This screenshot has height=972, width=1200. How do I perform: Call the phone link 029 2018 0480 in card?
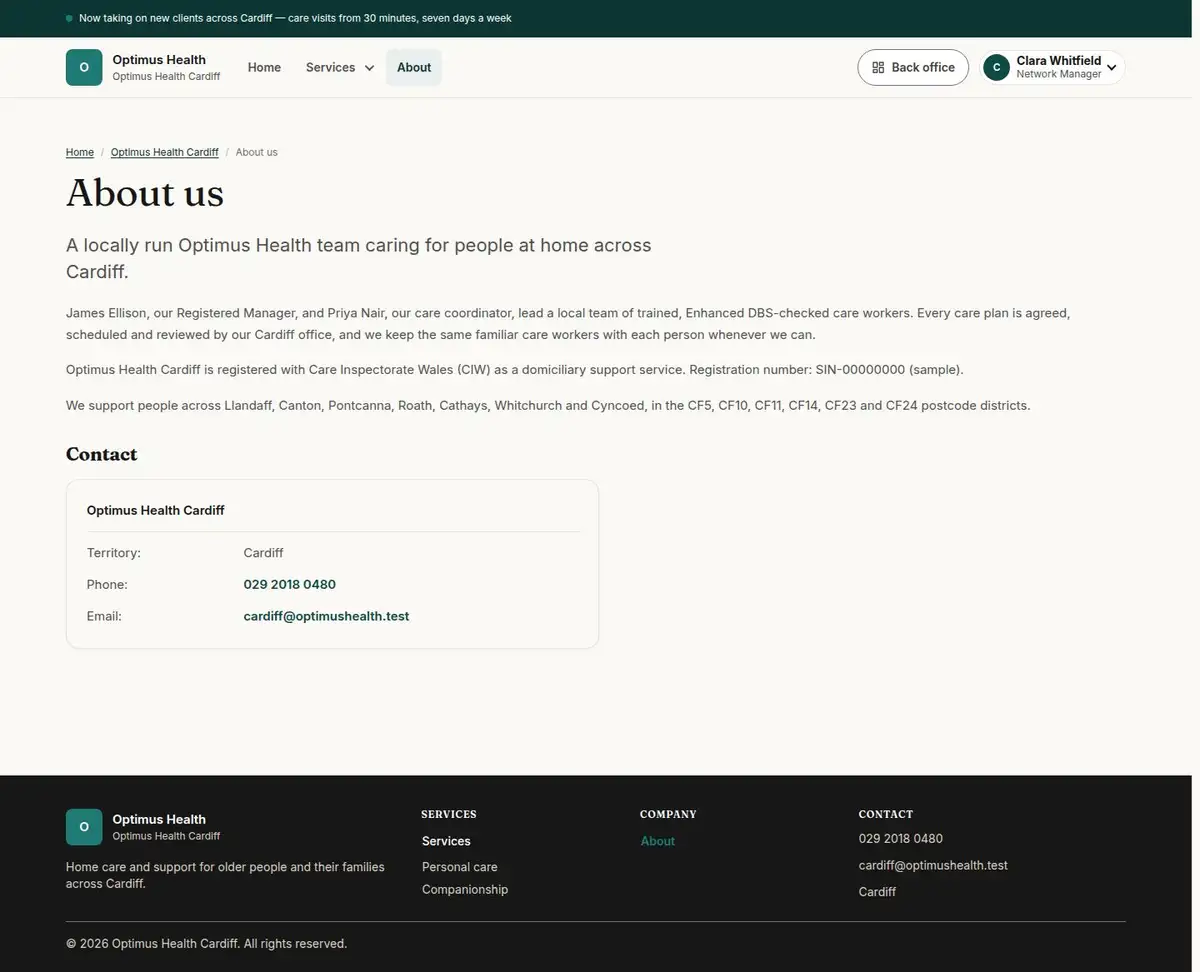click(x=290, y=584)
